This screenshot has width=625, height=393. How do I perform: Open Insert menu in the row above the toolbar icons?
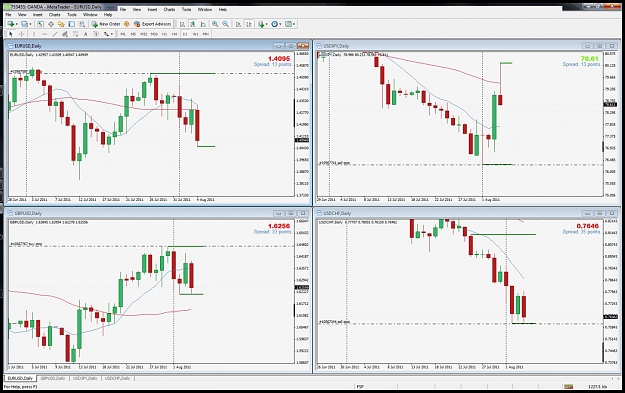37,14
